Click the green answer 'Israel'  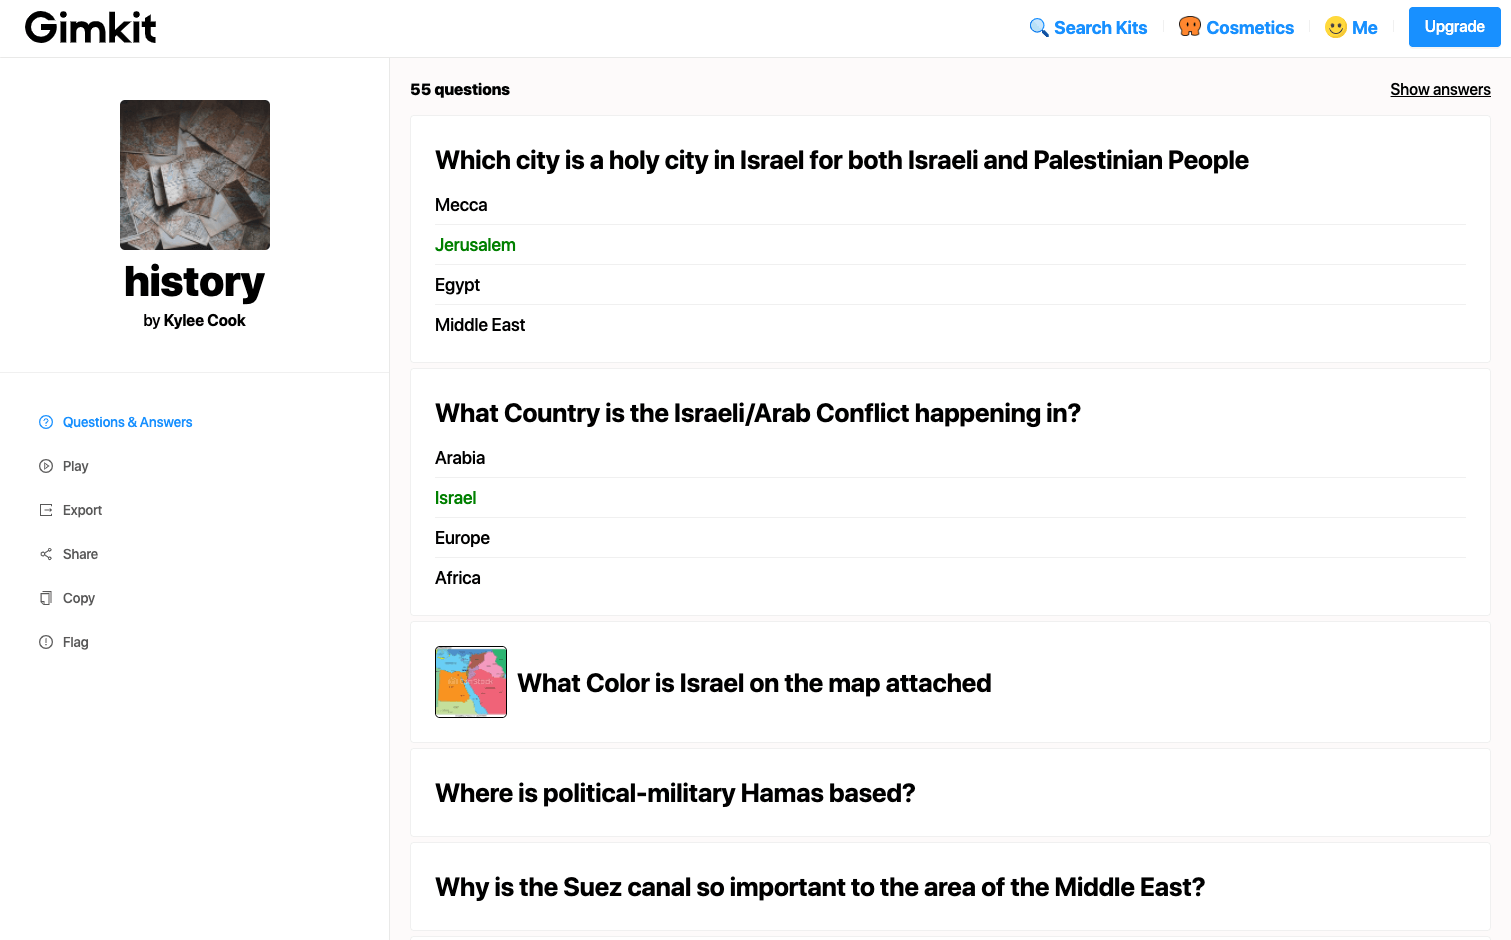tap(455, 498)
